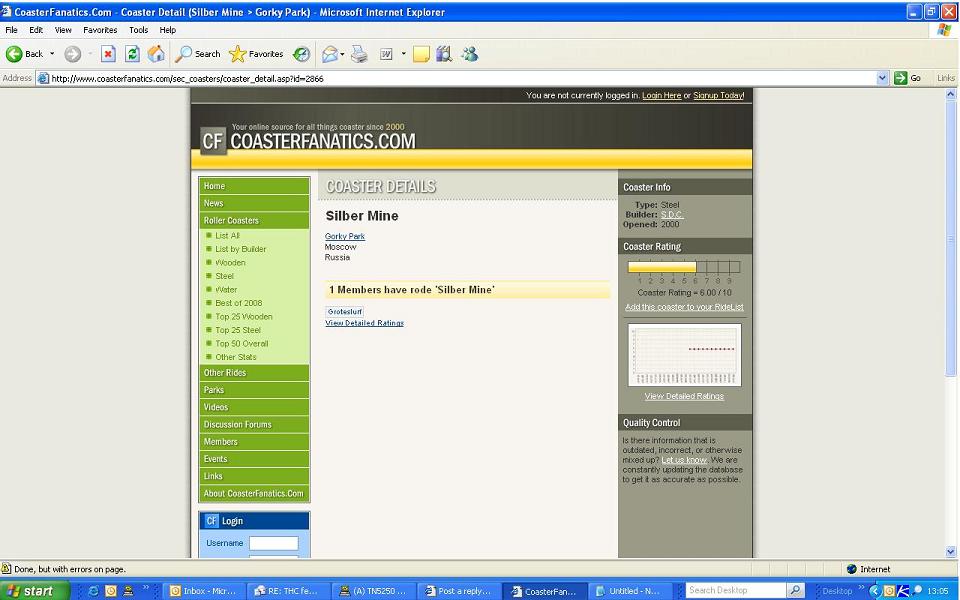This screenshot has width=960, height=600.
Task: Click the Mail envelope icon
Action: [x=330, y=54]
